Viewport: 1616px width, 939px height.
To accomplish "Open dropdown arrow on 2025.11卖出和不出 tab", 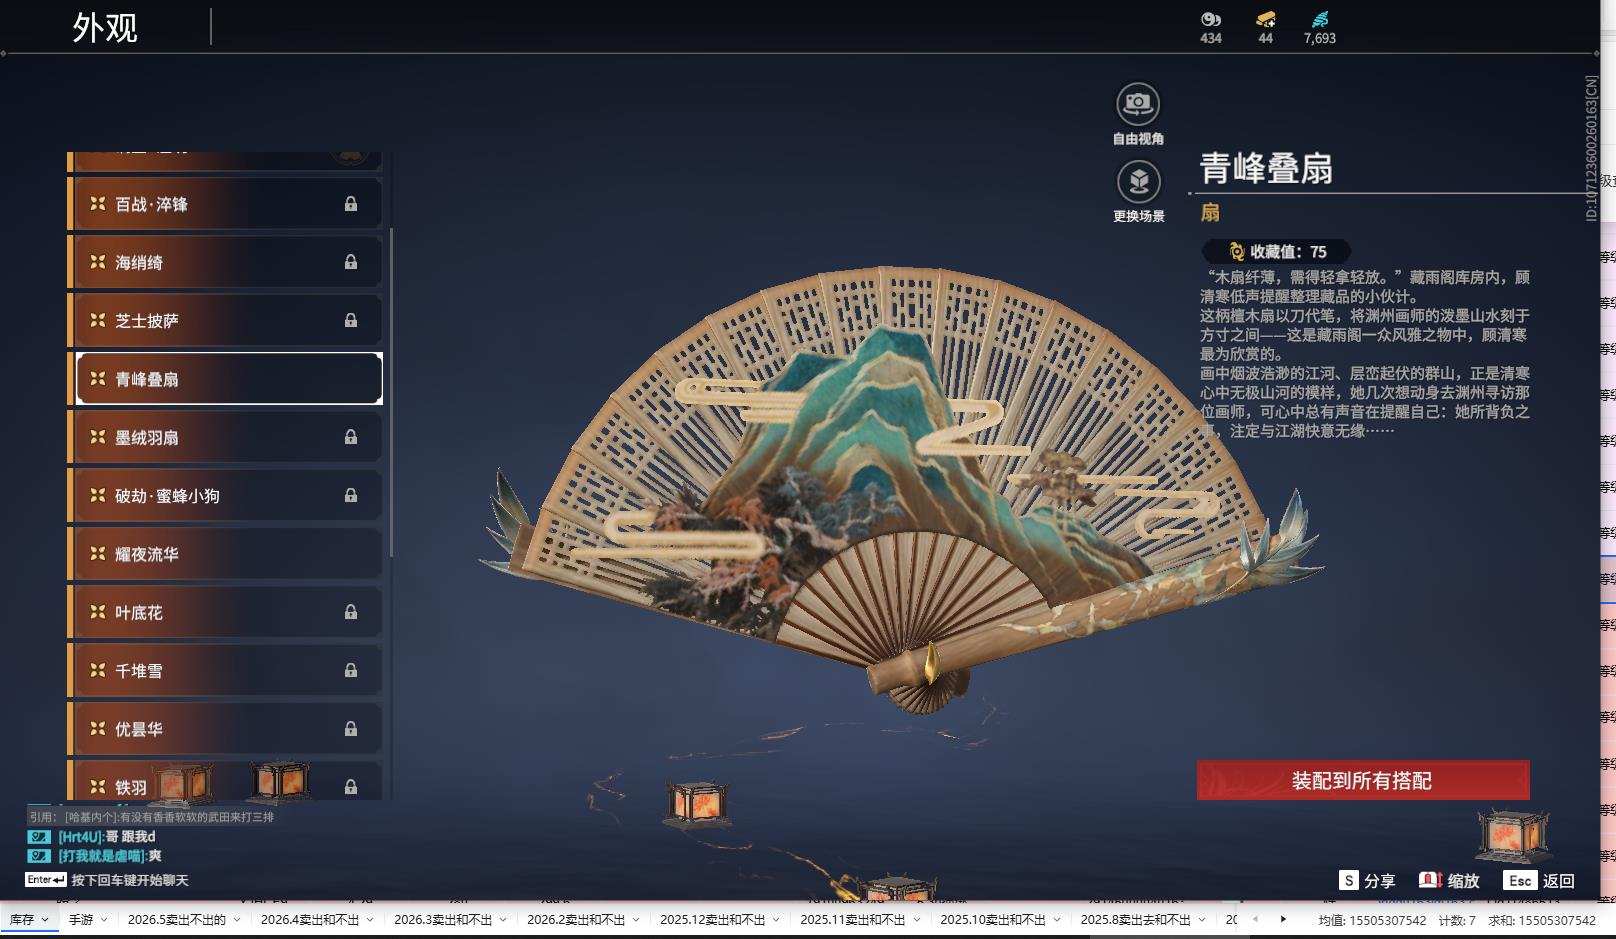I will pos(917,920).
